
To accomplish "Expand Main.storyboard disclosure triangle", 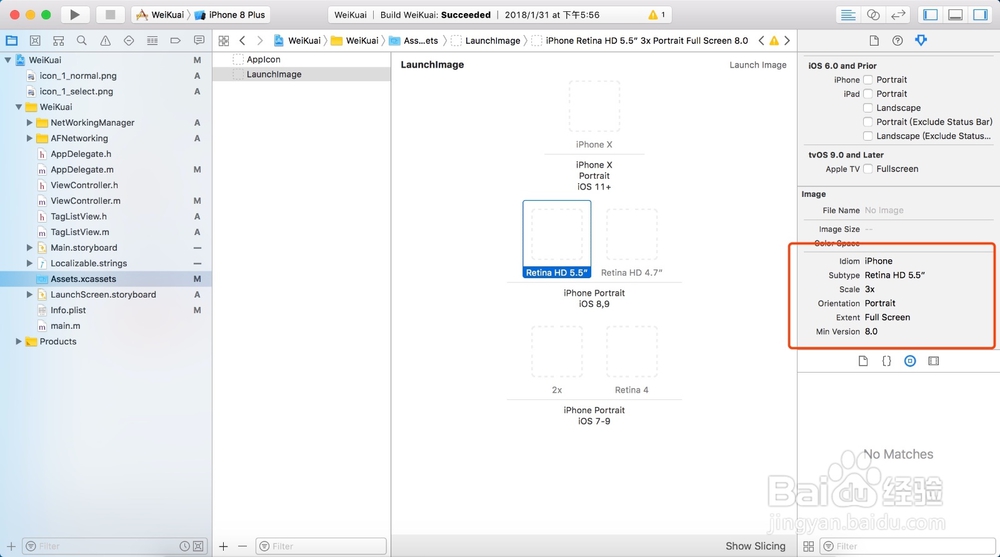I will pos(29,248).
